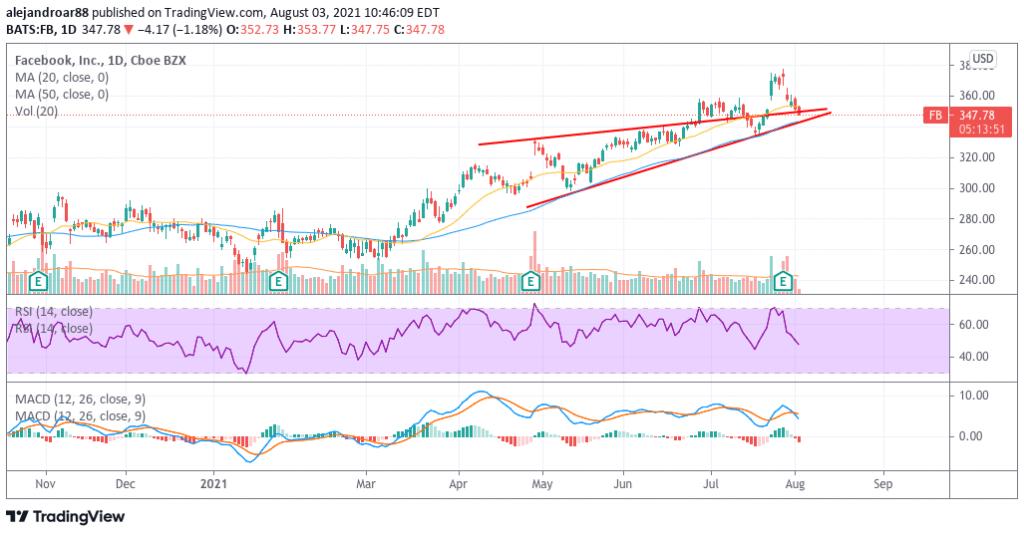This screenshot has height=535, width=1024.
Task: Click the earnings E marker before August
Action: (x=782, y=282)
